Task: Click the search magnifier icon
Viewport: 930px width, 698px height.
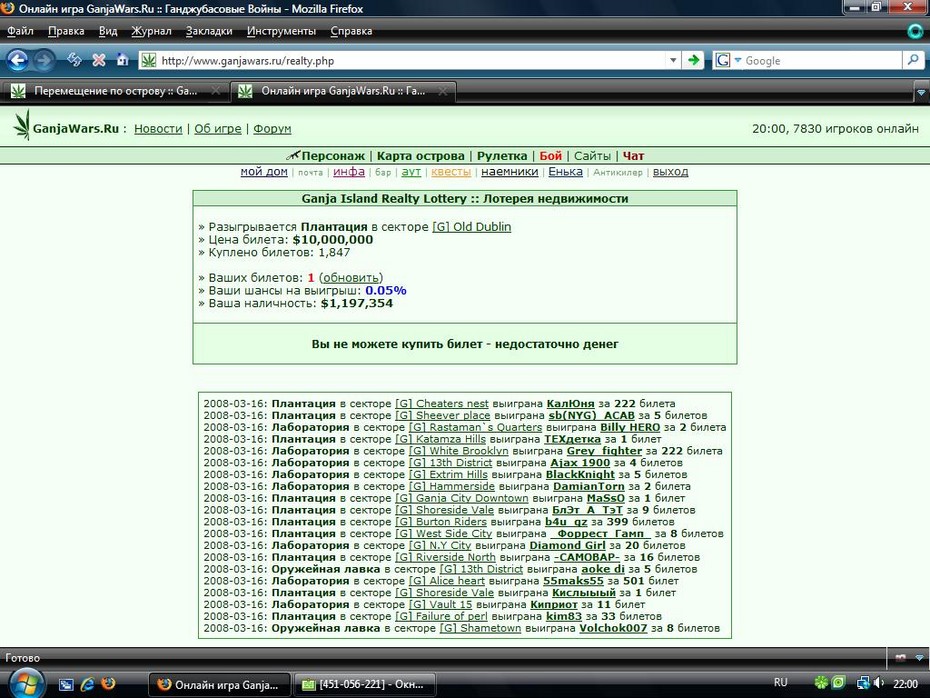Action: 913,60
